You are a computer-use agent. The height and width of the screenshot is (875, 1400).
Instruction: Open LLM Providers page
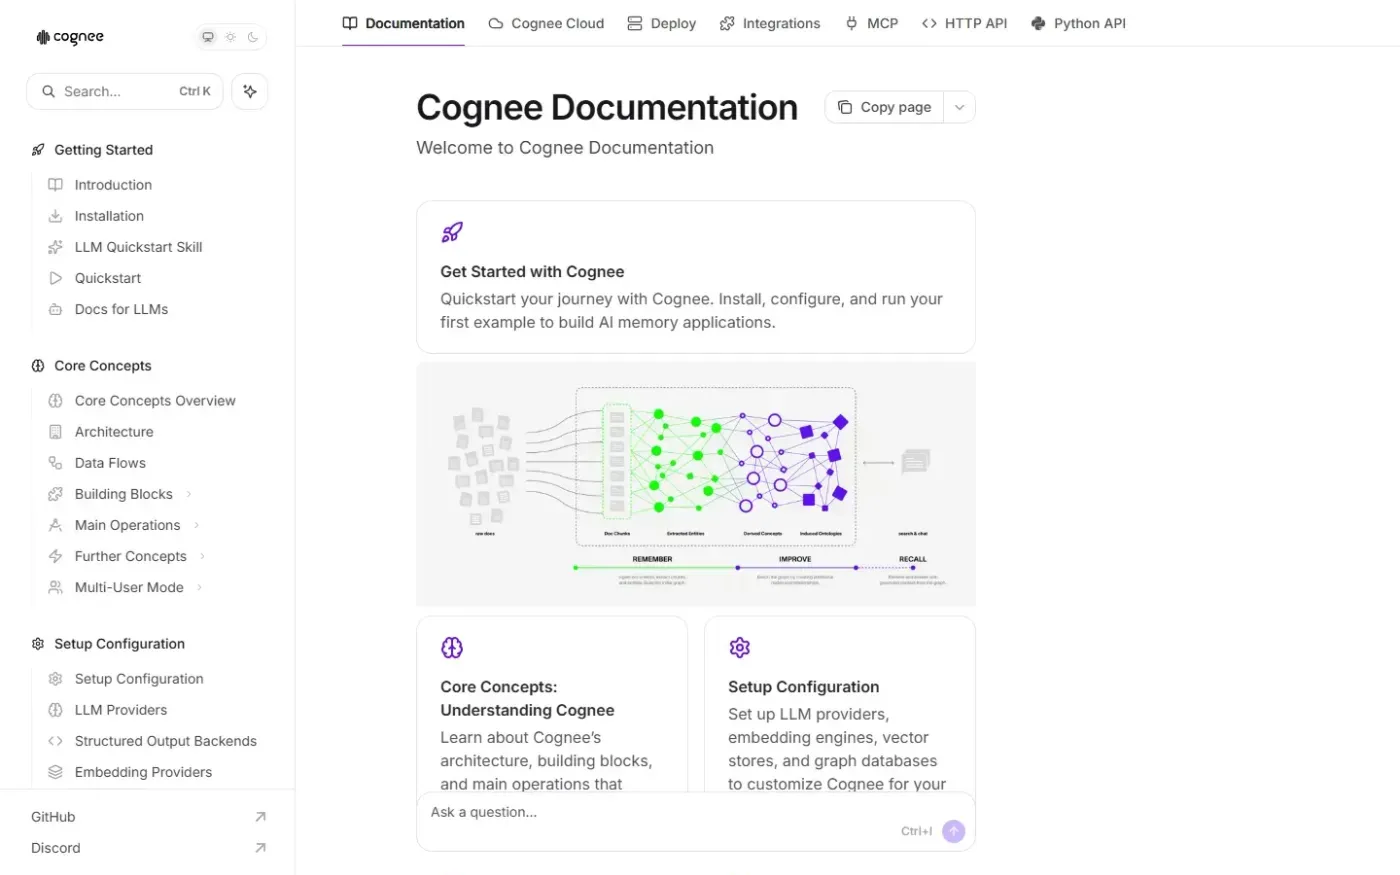tap(121, 710)
